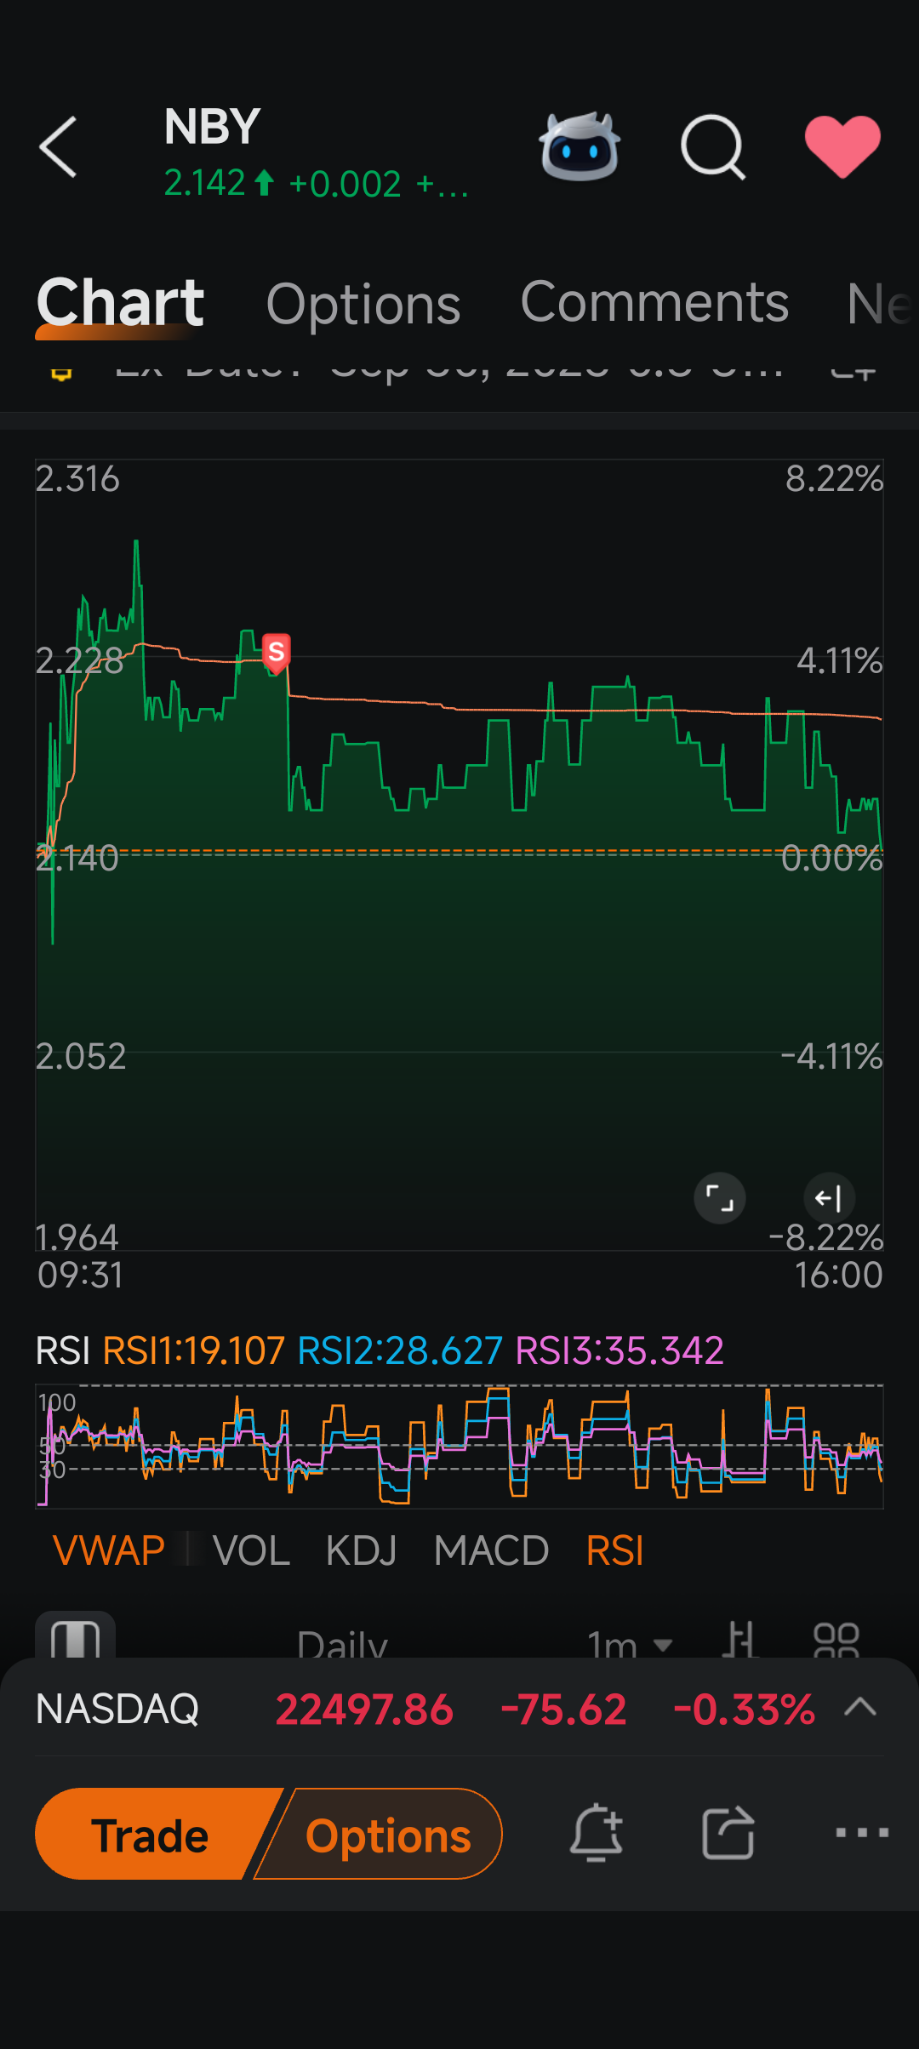Tap the red S sell marker
The width and height of the screenshot is (919, 2049).
(x=276, y=651)
